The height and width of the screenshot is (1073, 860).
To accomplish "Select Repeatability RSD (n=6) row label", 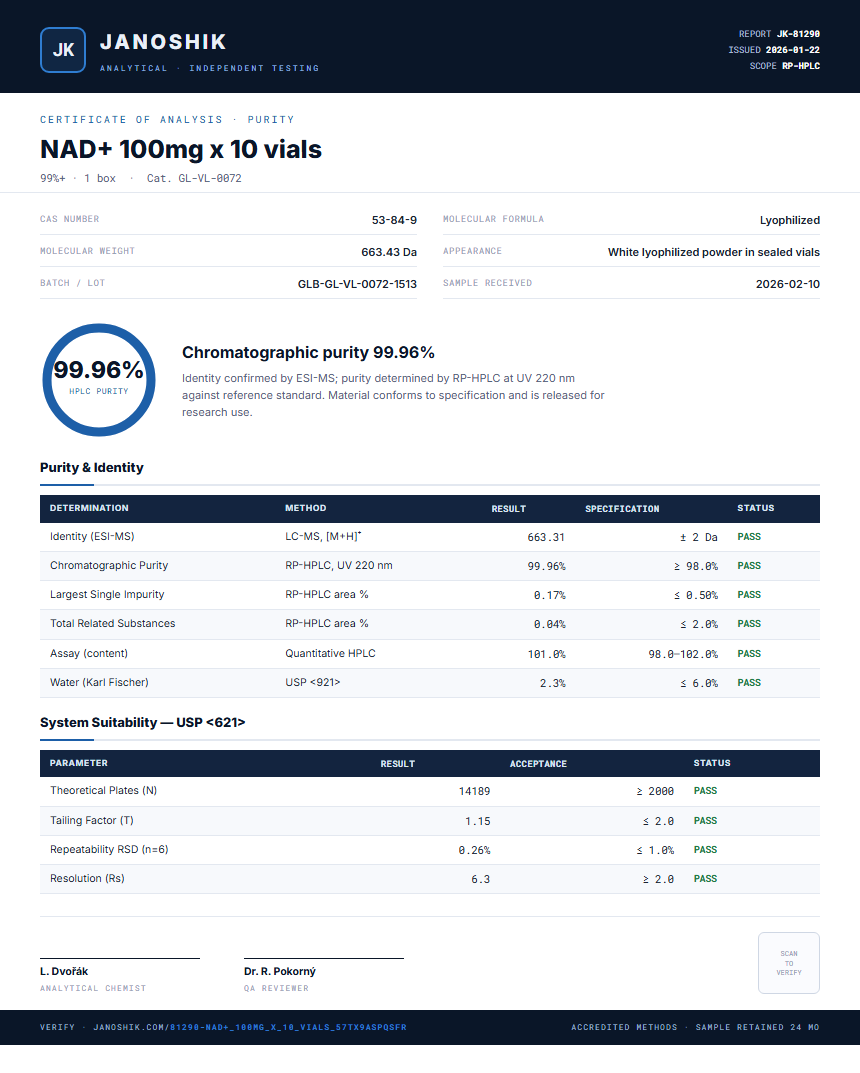I will click(x=109, y=849).
